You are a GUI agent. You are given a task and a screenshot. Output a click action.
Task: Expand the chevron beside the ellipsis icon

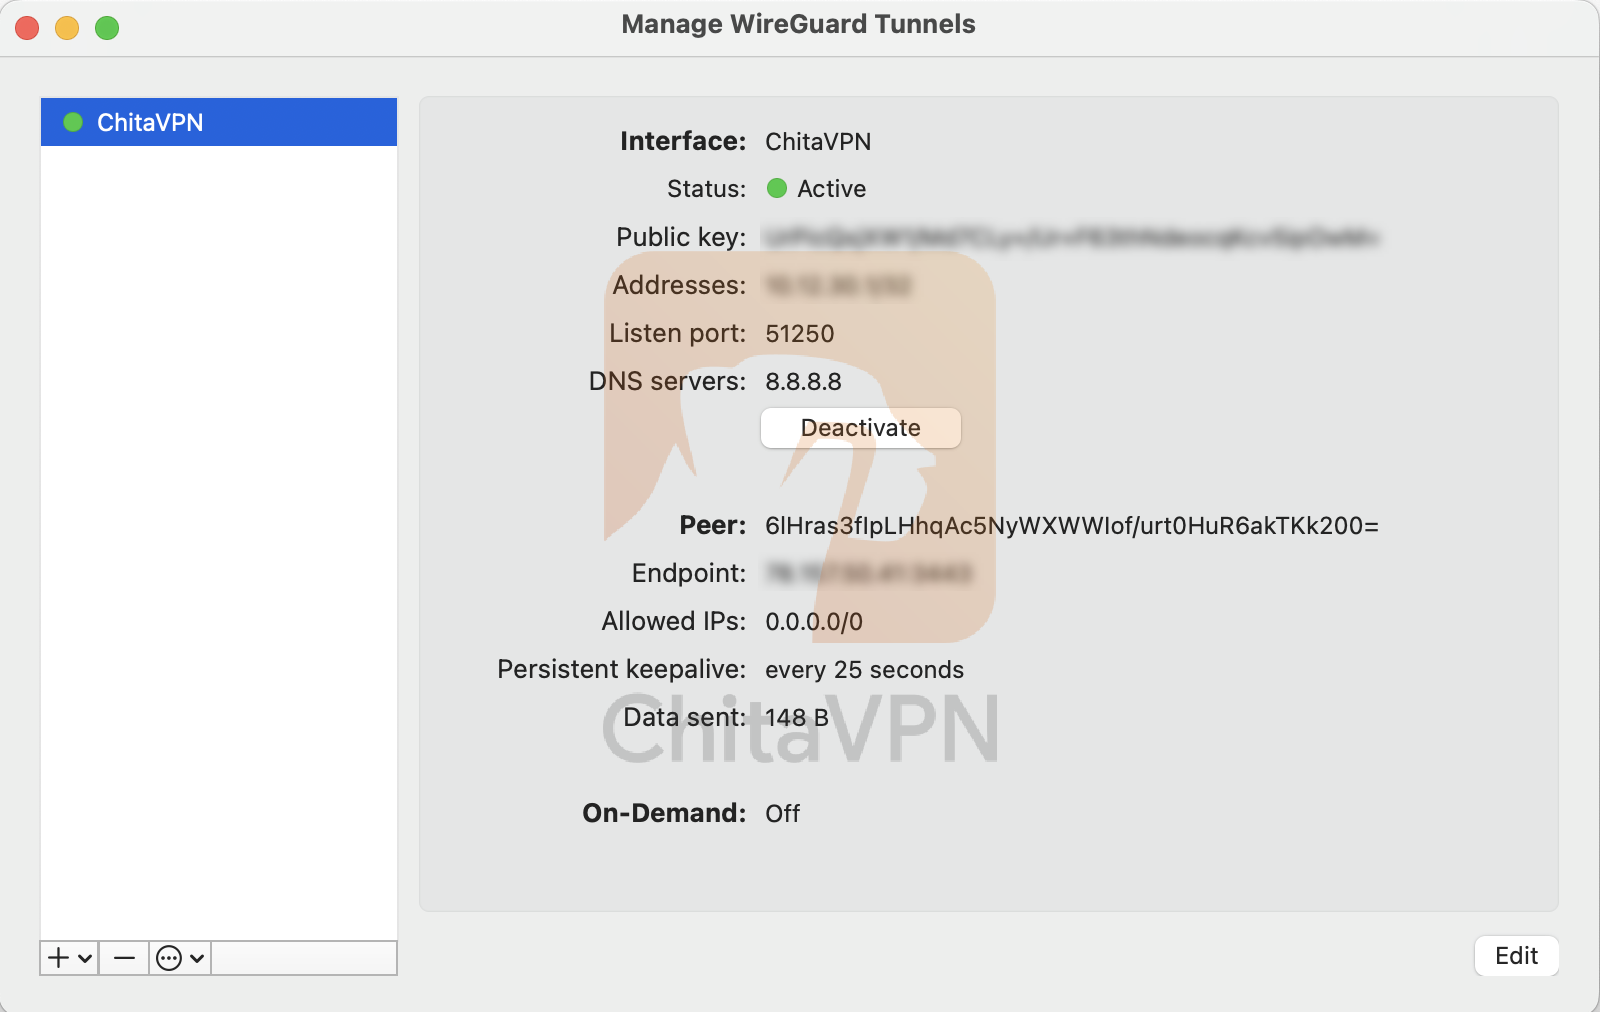click(197, 958)
